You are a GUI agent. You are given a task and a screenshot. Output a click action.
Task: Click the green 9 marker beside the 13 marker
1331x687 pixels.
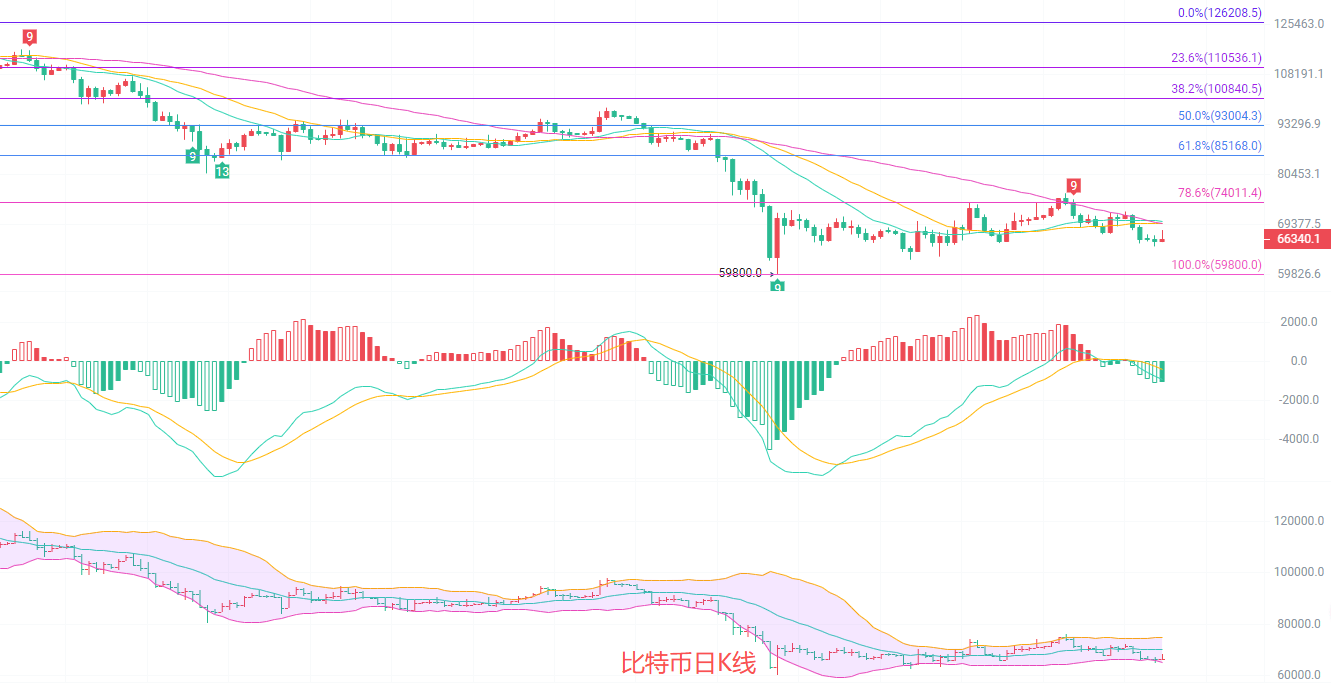coord(191,156)
